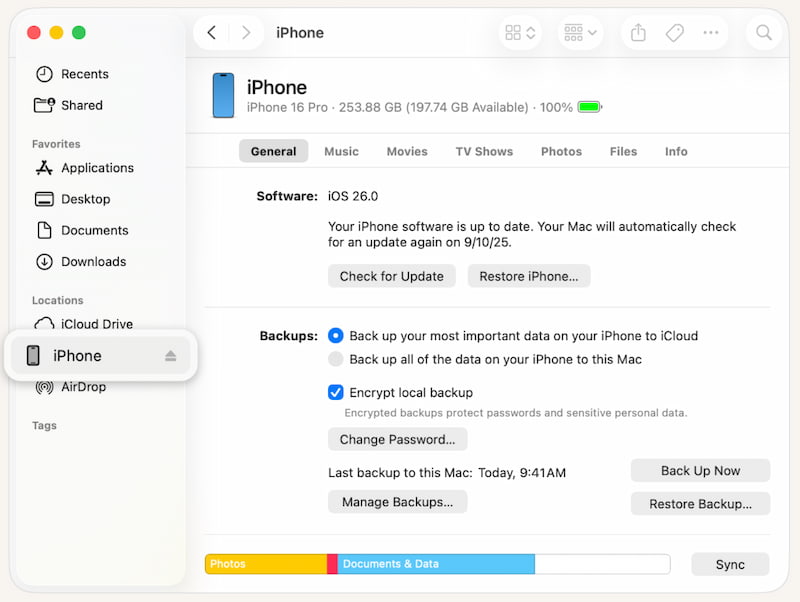800x602 pixels.
Task: Click the Recents clock icon
Action: pyautogui.click(x=44, y=74)
